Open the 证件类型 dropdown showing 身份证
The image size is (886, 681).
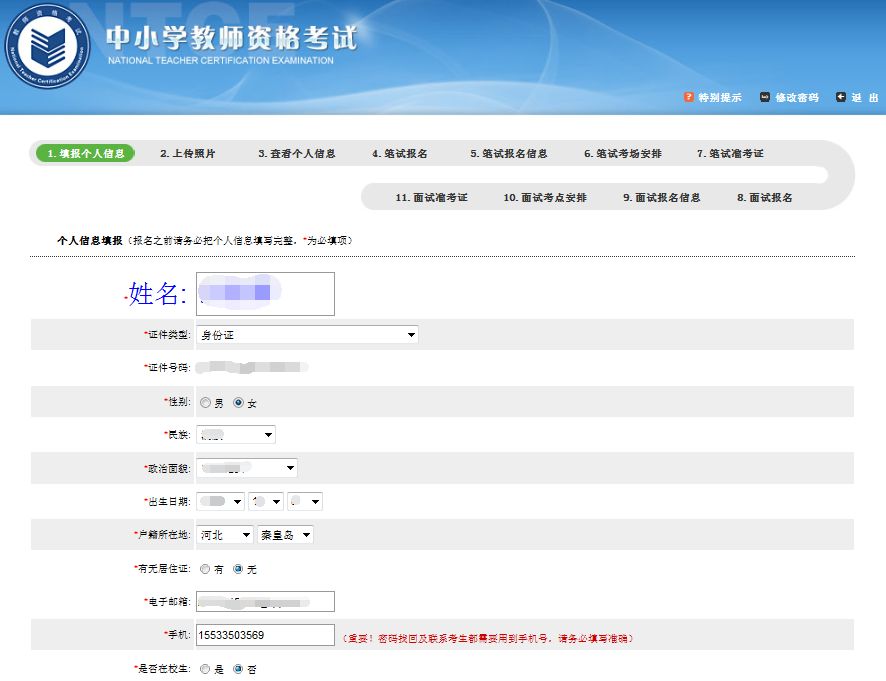(x=307, y=335)
